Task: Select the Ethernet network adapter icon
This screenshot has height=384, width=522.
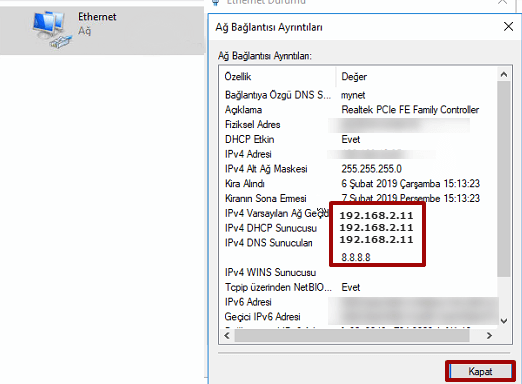Action: click(x=52, y=29)
